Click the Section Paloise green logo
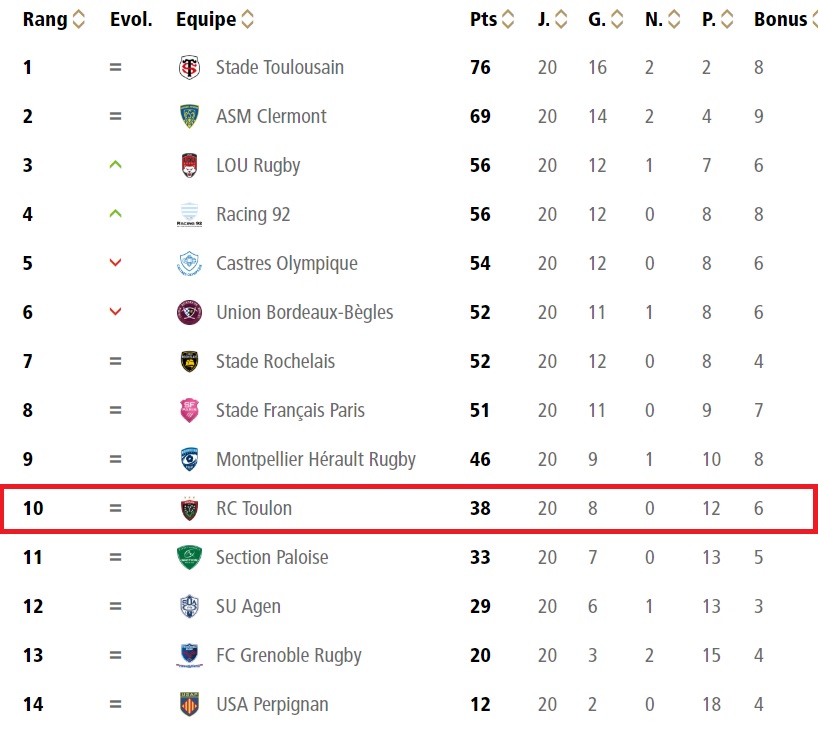The width and height of the screenshot is (818, 735). point(189,558)
